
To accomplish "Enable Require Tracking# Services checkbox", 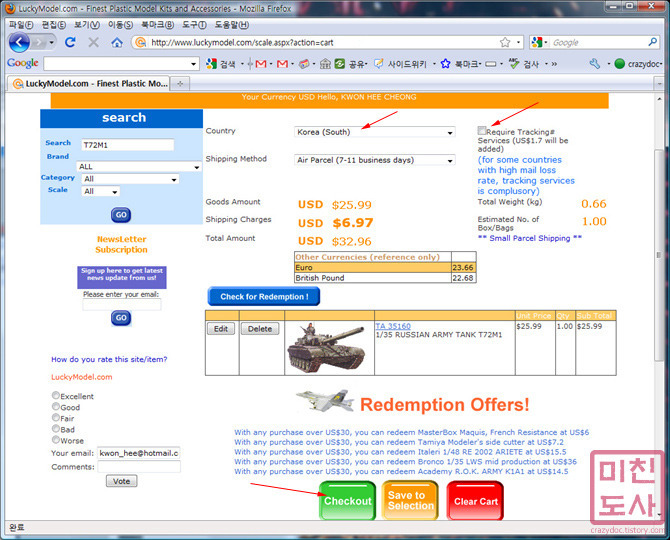I will click(x=482, y=130).
